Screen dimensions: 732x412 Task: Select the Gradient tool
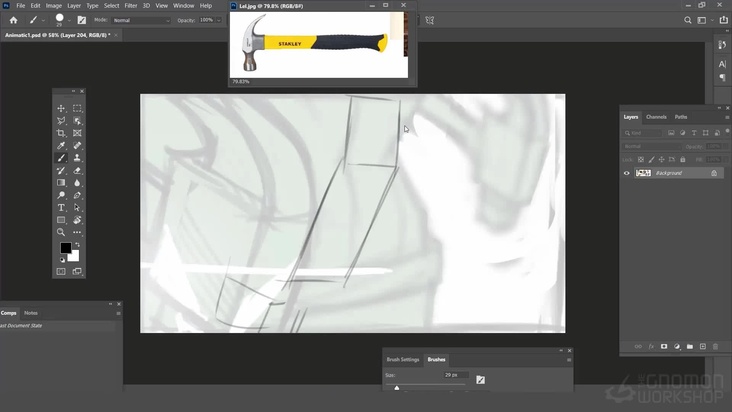[61, 183]
